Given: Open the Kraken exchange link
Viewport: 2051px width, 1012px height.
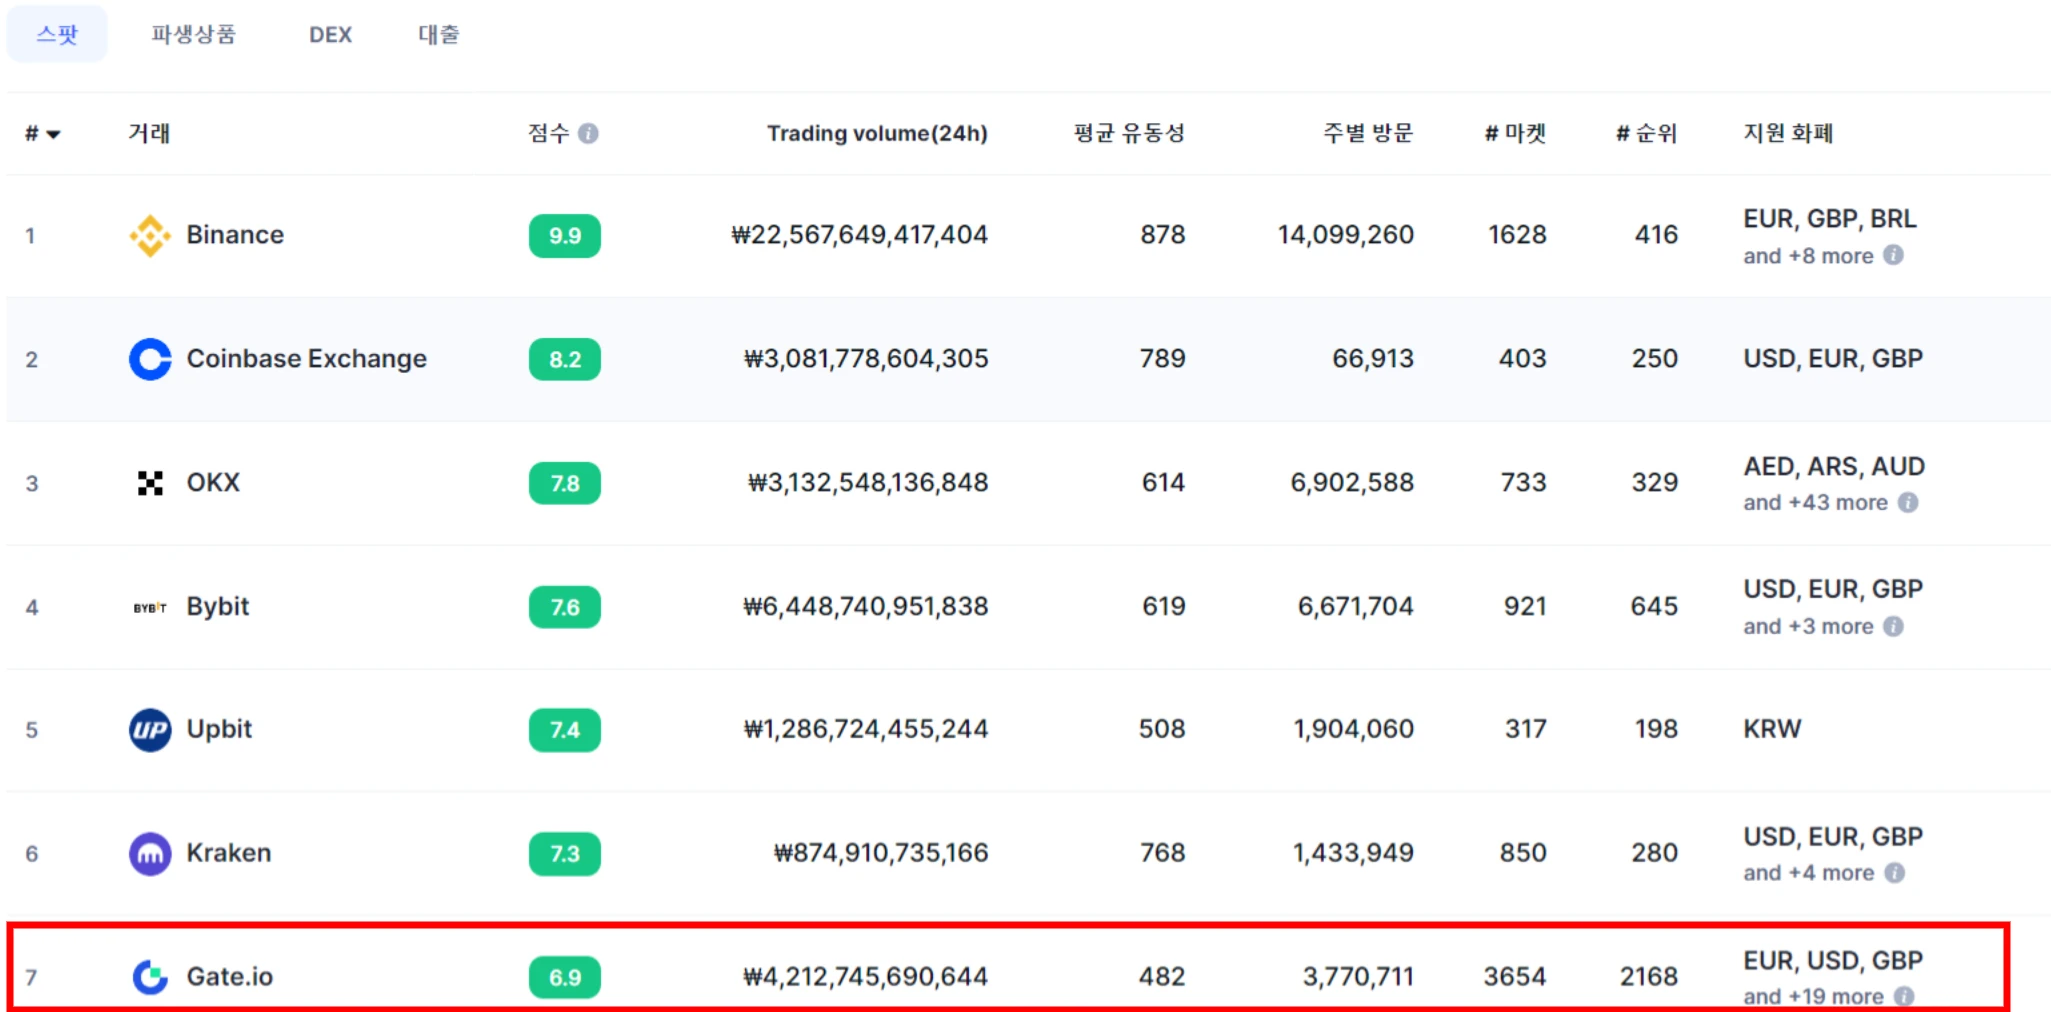Looking at the screenshot, I should 229,853.
